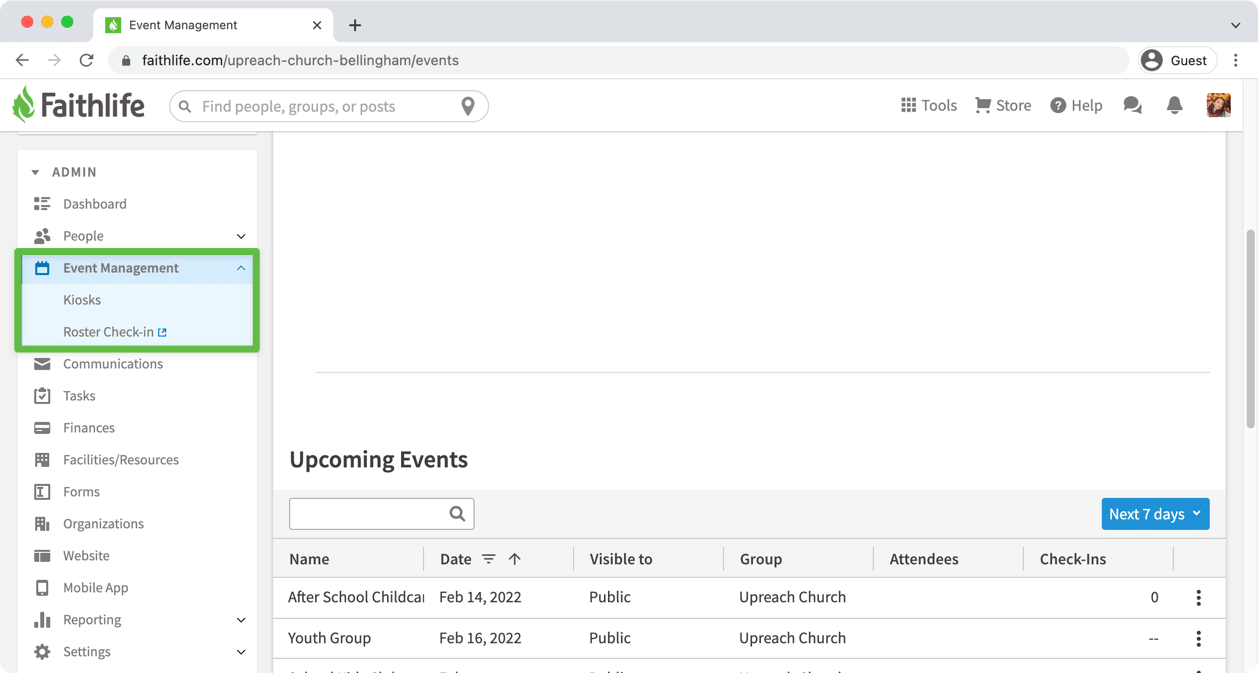Go back to the previous page

coord(22,60)
